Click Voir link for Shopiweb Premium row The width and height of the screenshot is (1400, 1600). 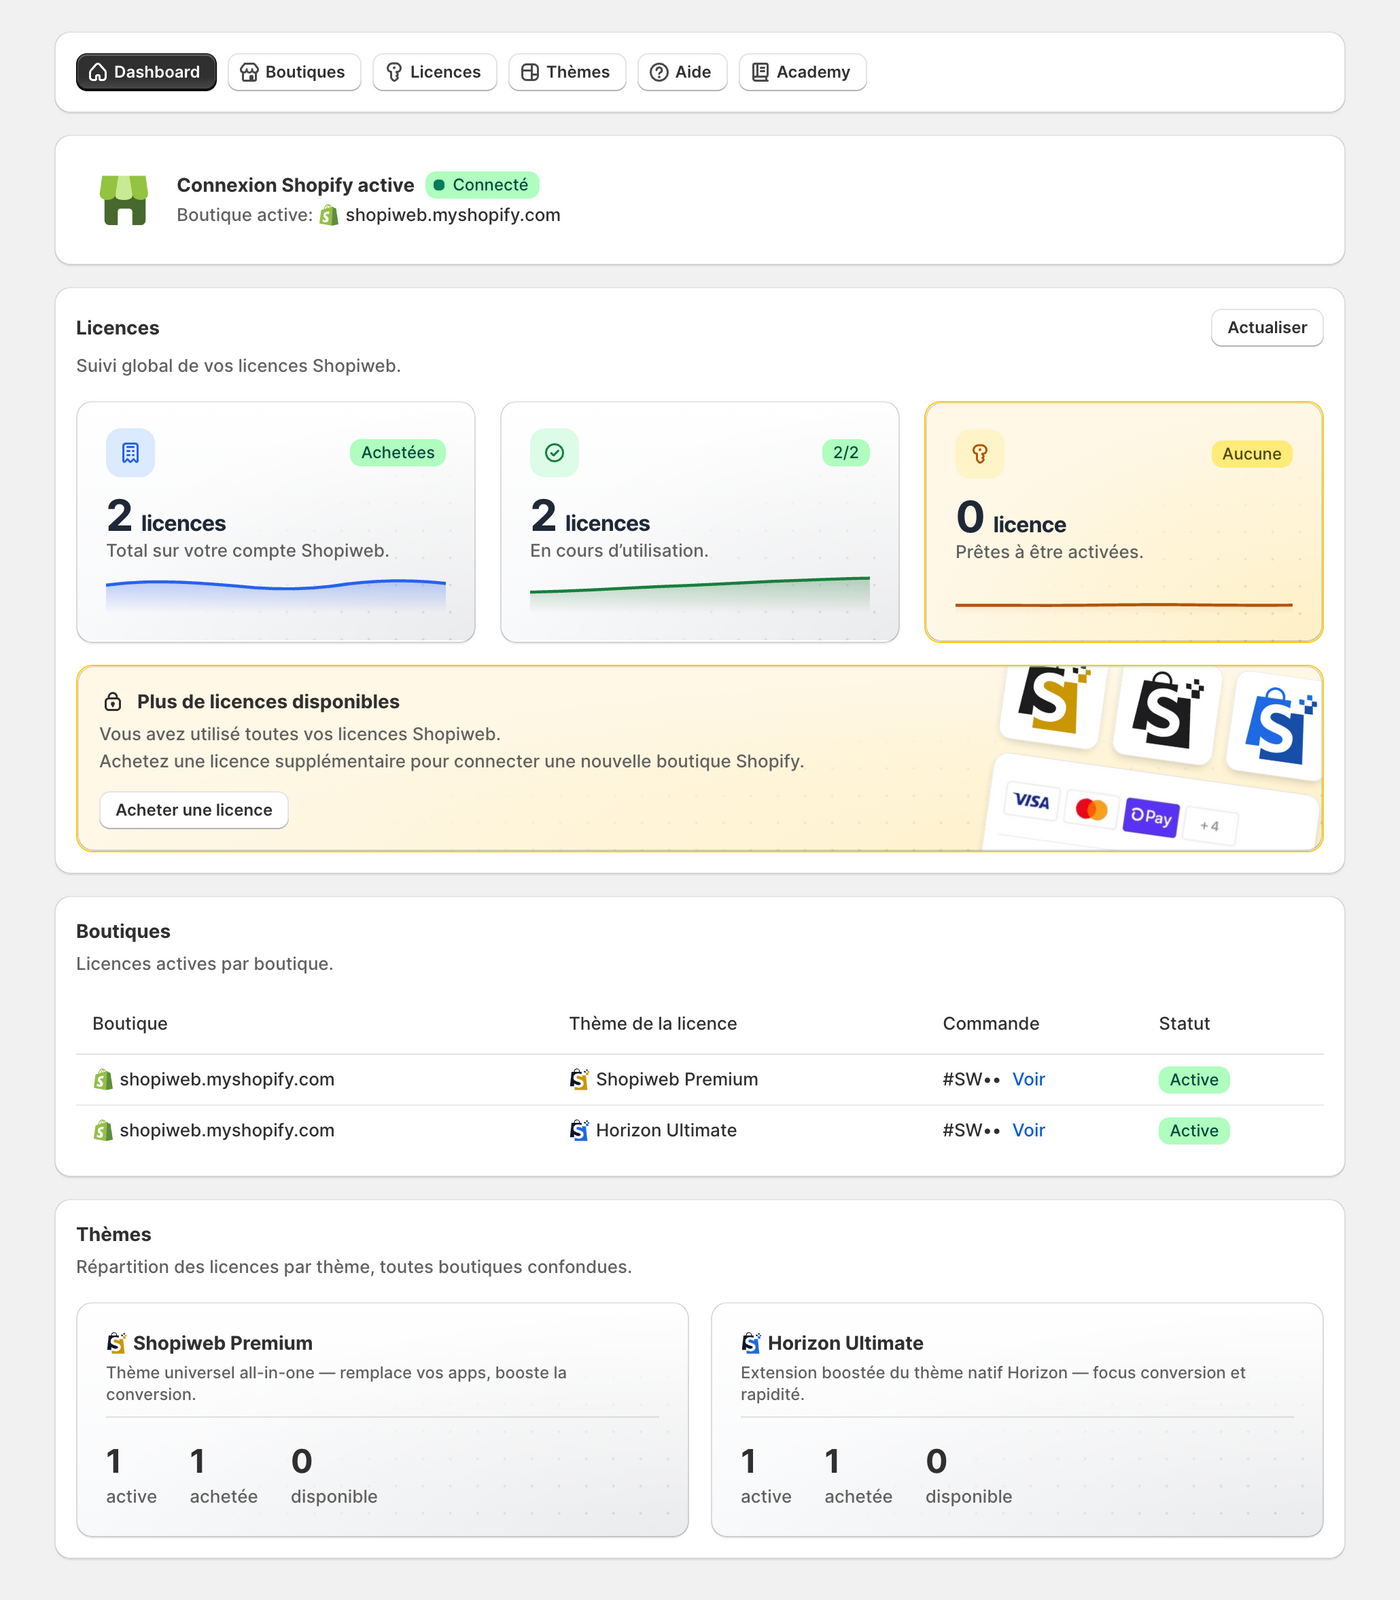pos(1028,1080)
